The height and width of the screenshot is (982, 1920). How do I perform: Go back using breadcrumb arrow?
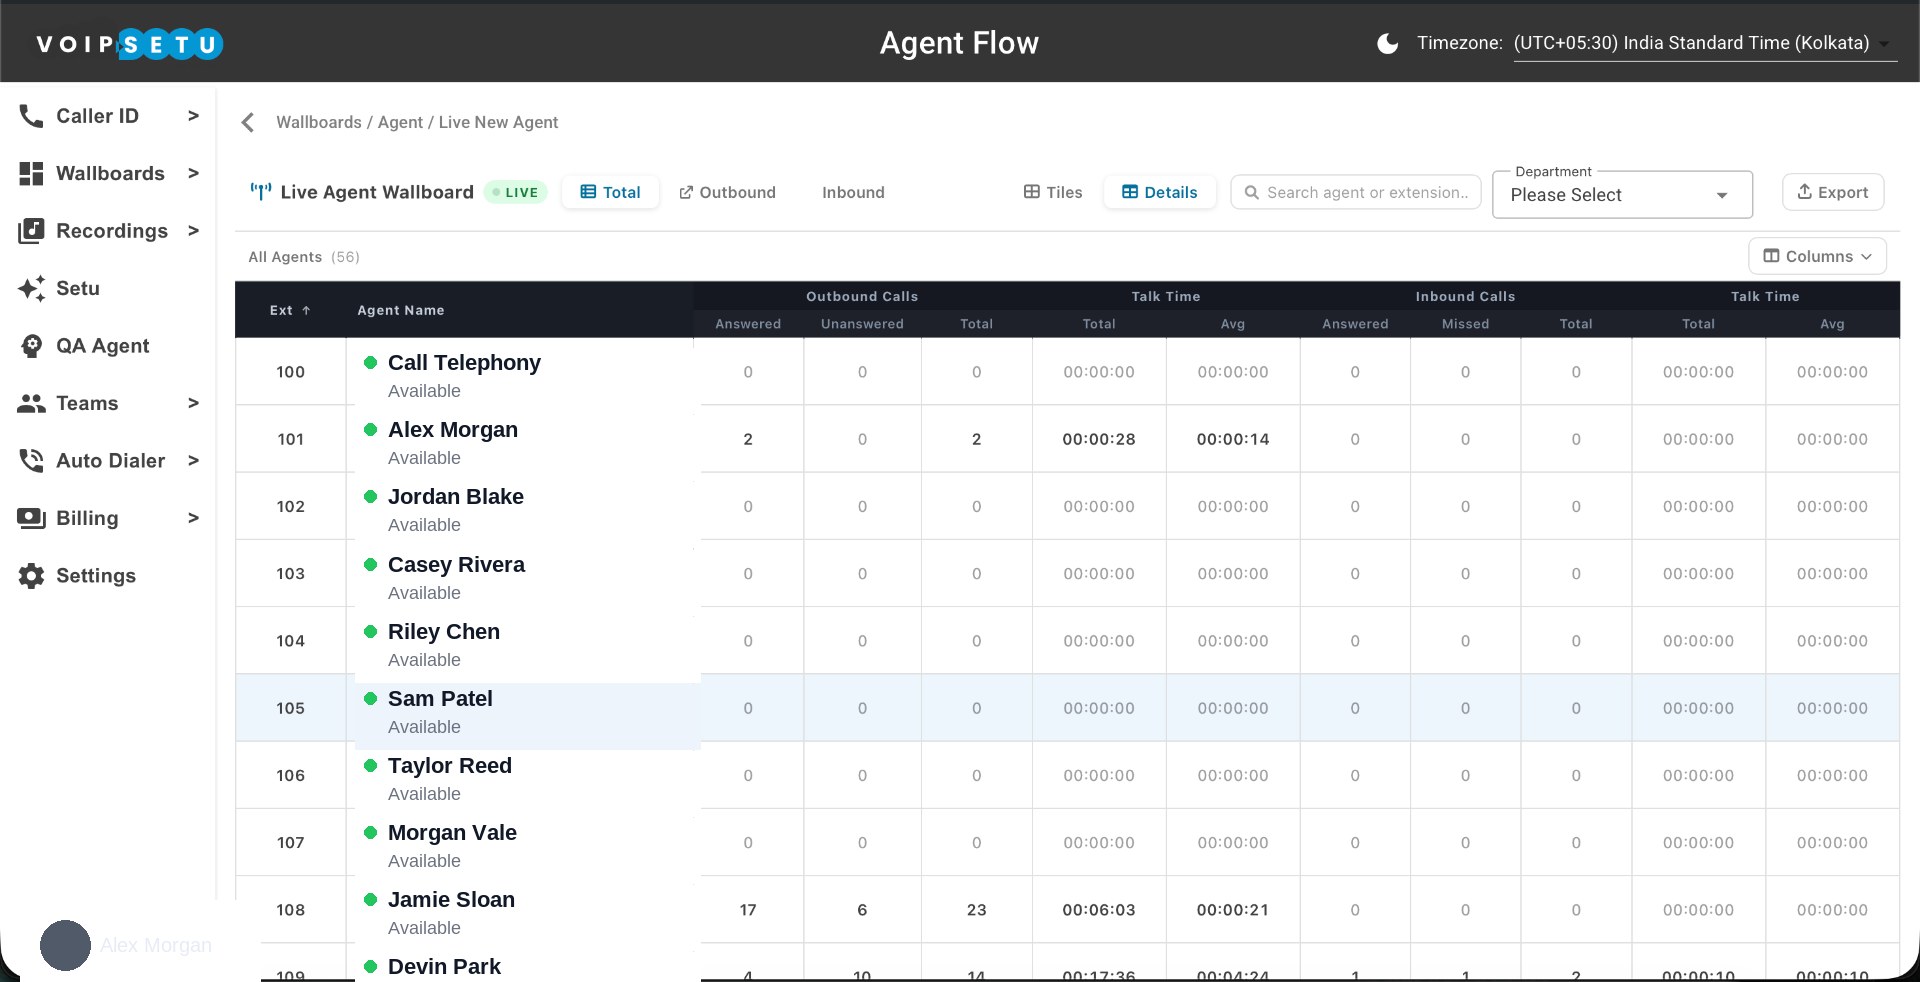[x=248, y=122]
